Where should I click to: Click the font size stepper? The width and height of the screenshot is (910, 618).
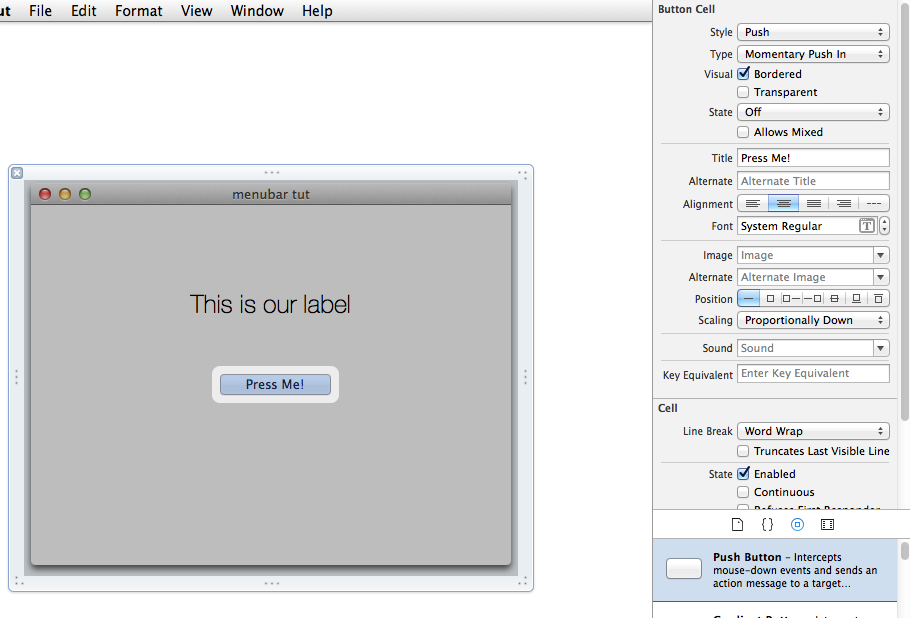tap(884, 226)
